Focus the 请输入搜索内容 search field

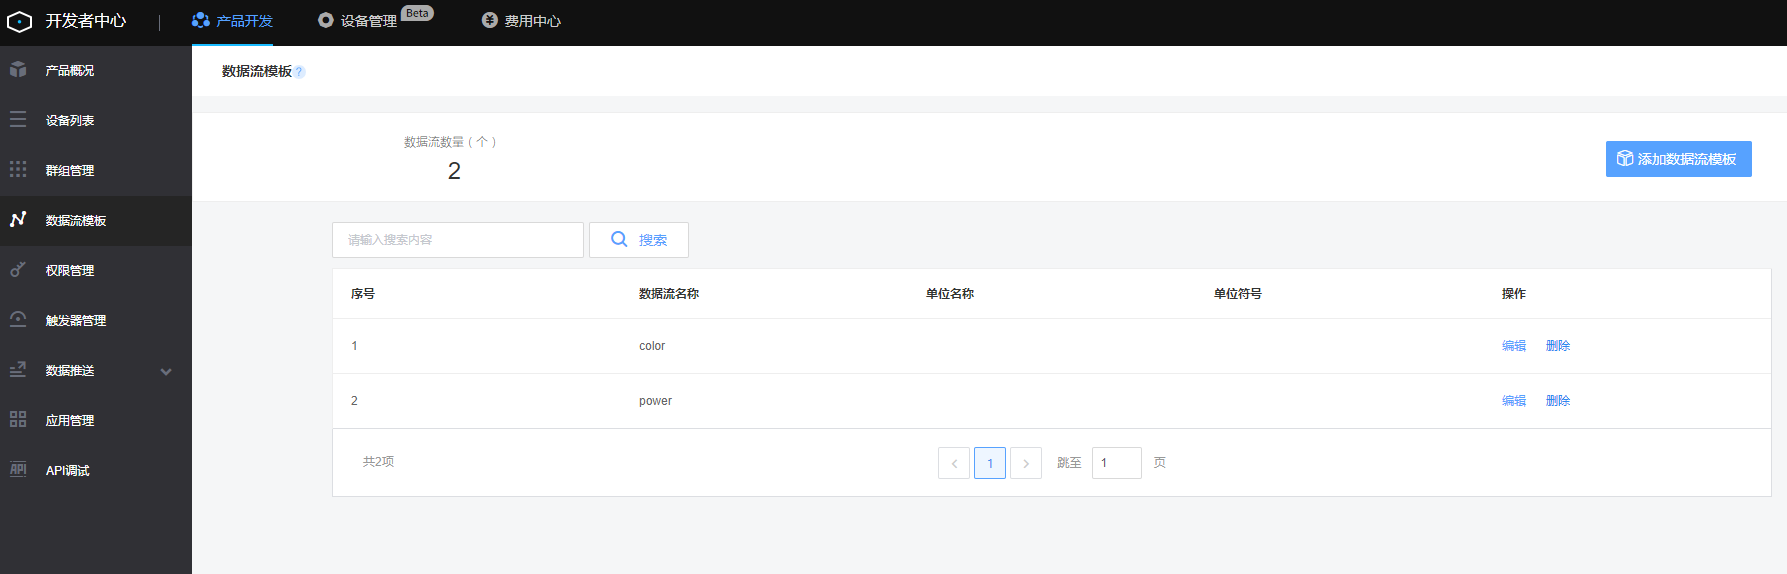(x=458, y=240)
